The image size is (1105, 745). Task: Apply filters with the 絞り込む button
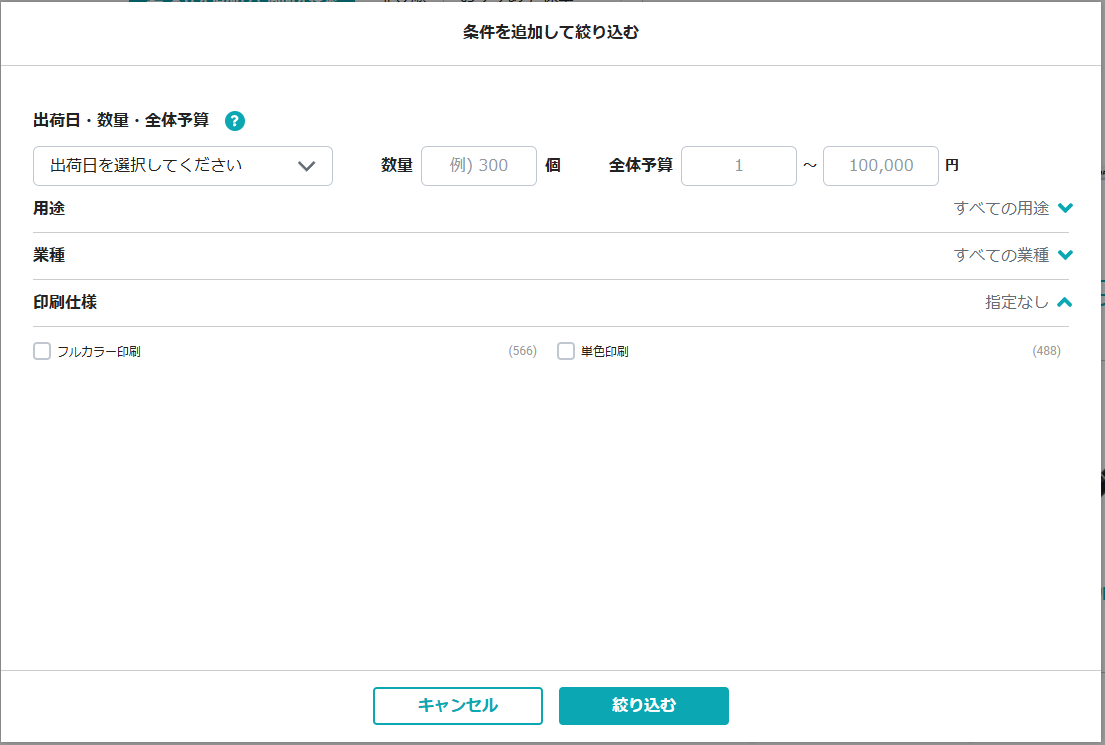point(643,705)
